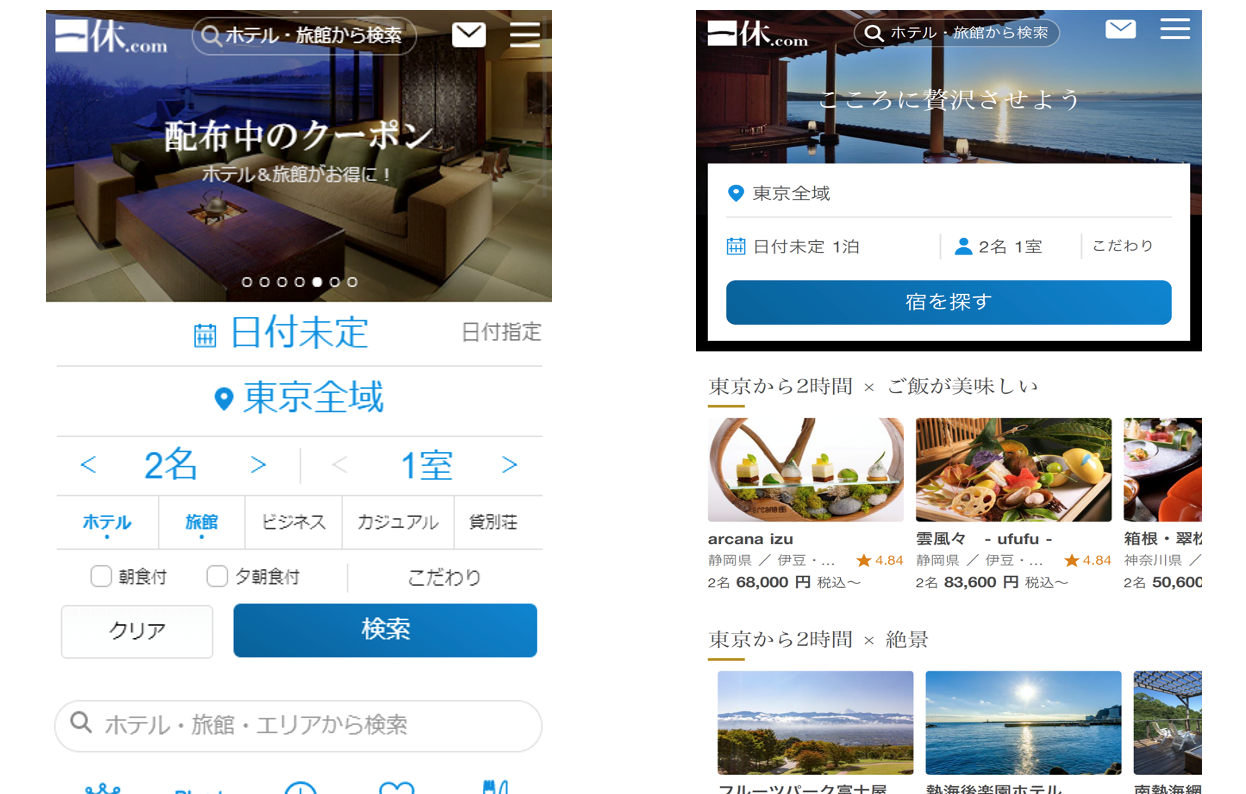
Task: Open hamburger menu in left screen header
Action: pos(525,35)
